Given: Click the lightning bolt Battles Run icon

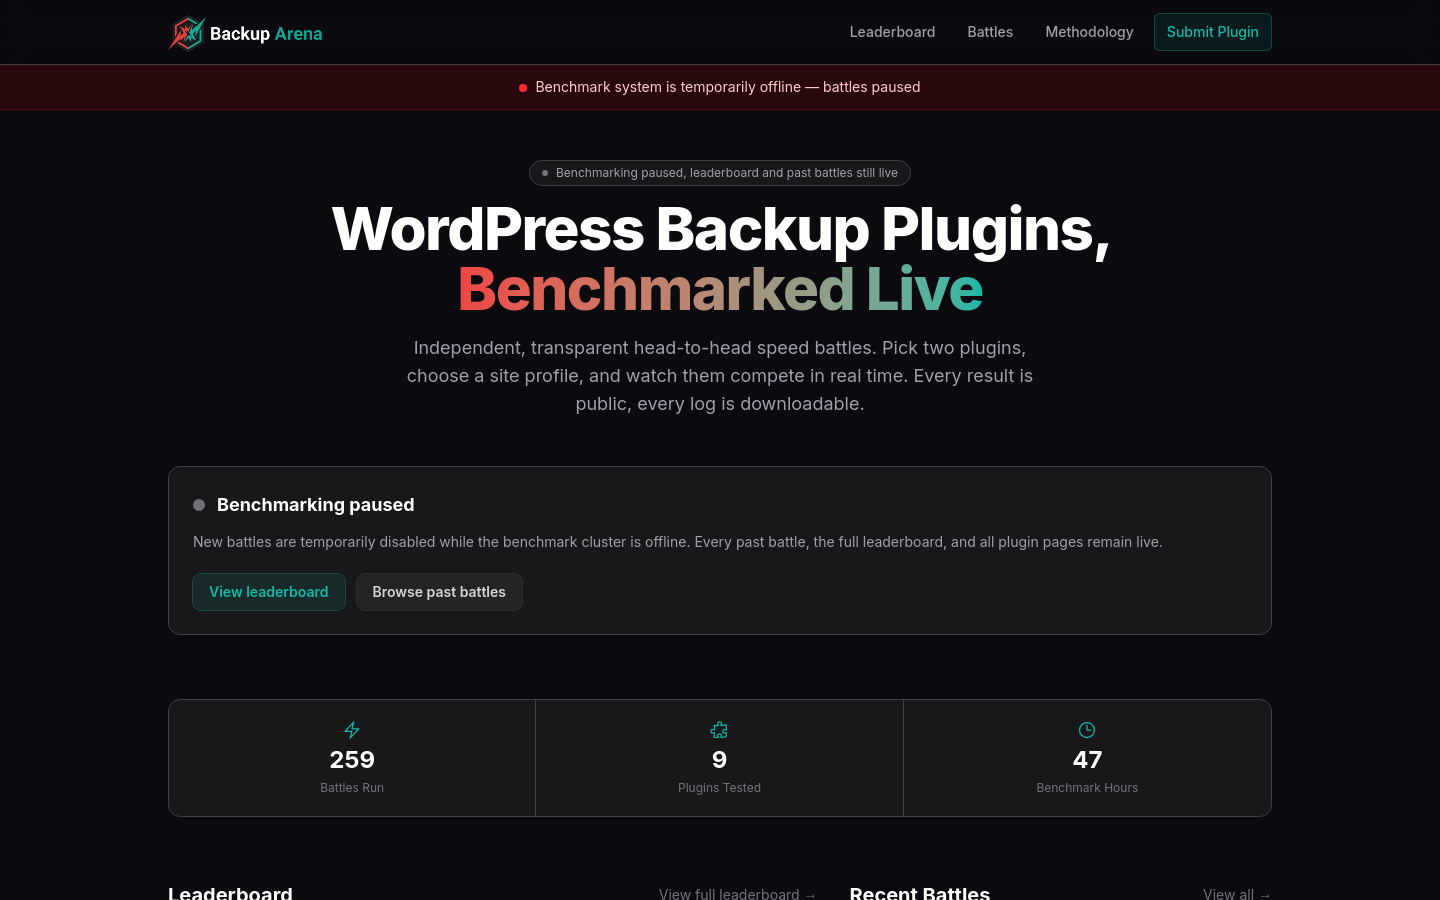Looking at the screenshot, I should (352, 730).
